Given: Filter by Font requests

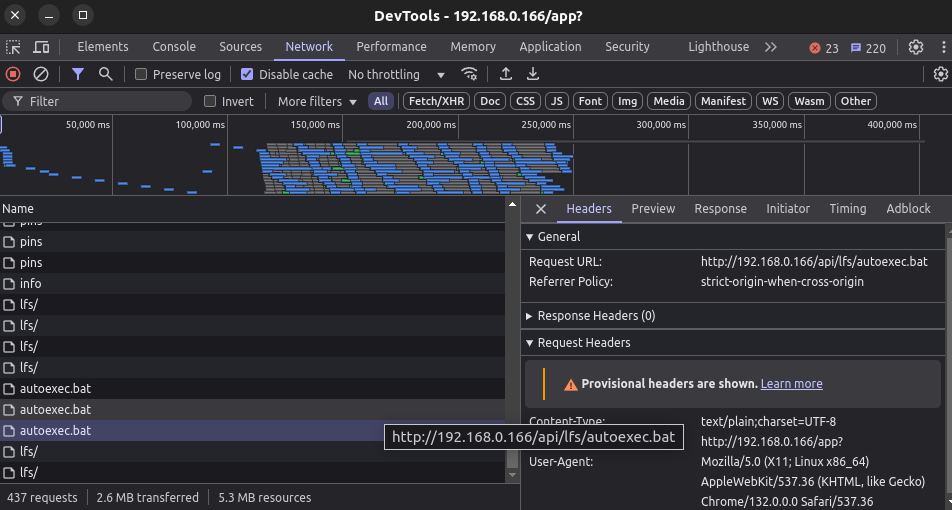Looking at the screenshot, I should 590,101.
